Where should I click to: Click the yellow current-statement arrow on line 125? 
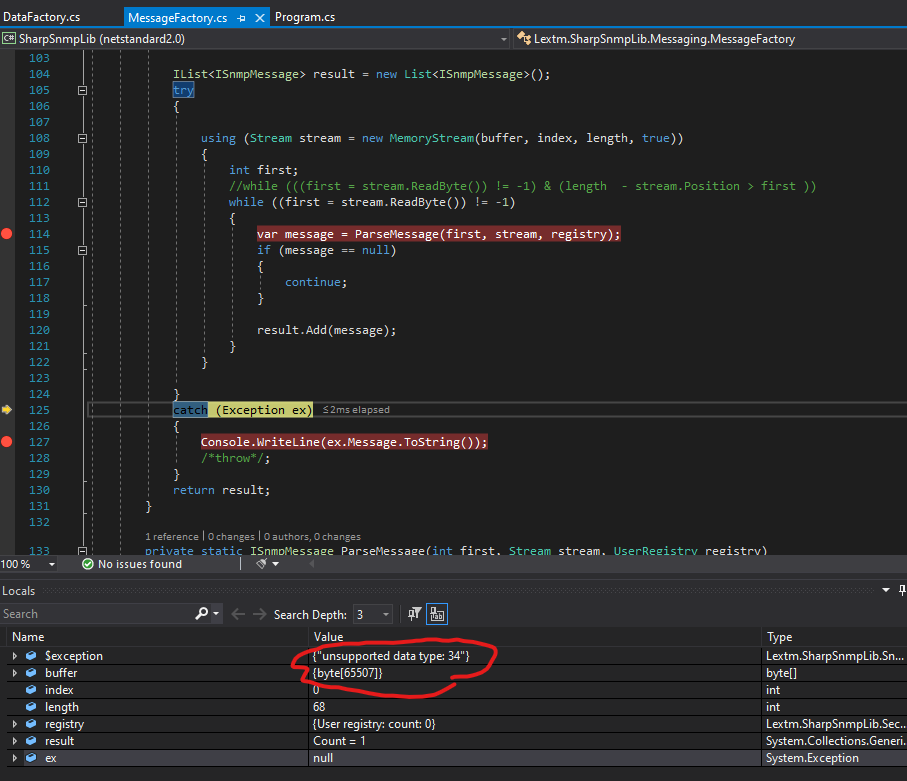point(8,410)
